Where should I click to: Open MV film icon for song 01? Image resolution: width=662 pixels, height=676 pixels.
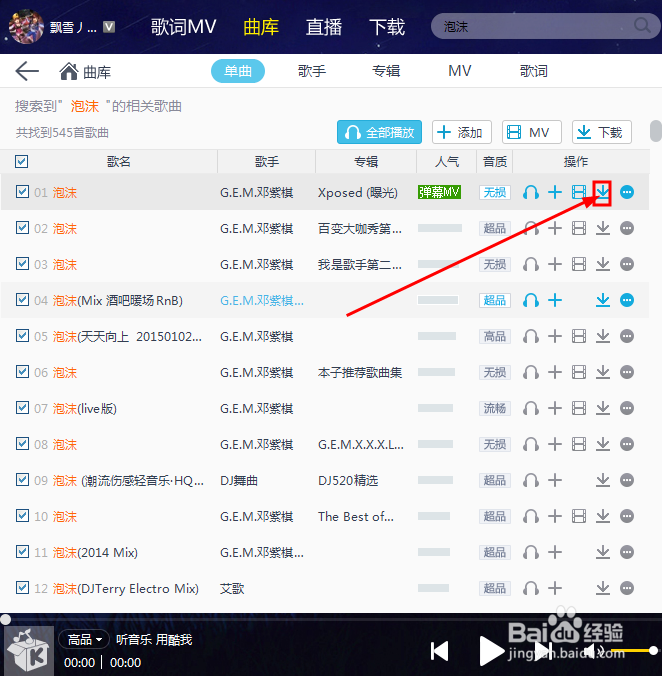click(x=579, y=192)
